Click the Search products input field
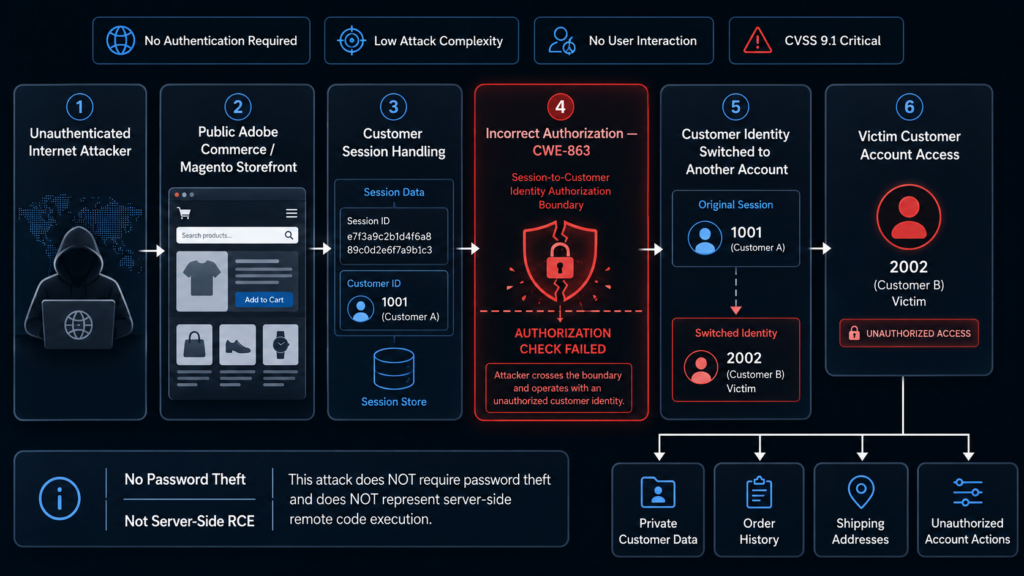 click(x=237, y=235)
